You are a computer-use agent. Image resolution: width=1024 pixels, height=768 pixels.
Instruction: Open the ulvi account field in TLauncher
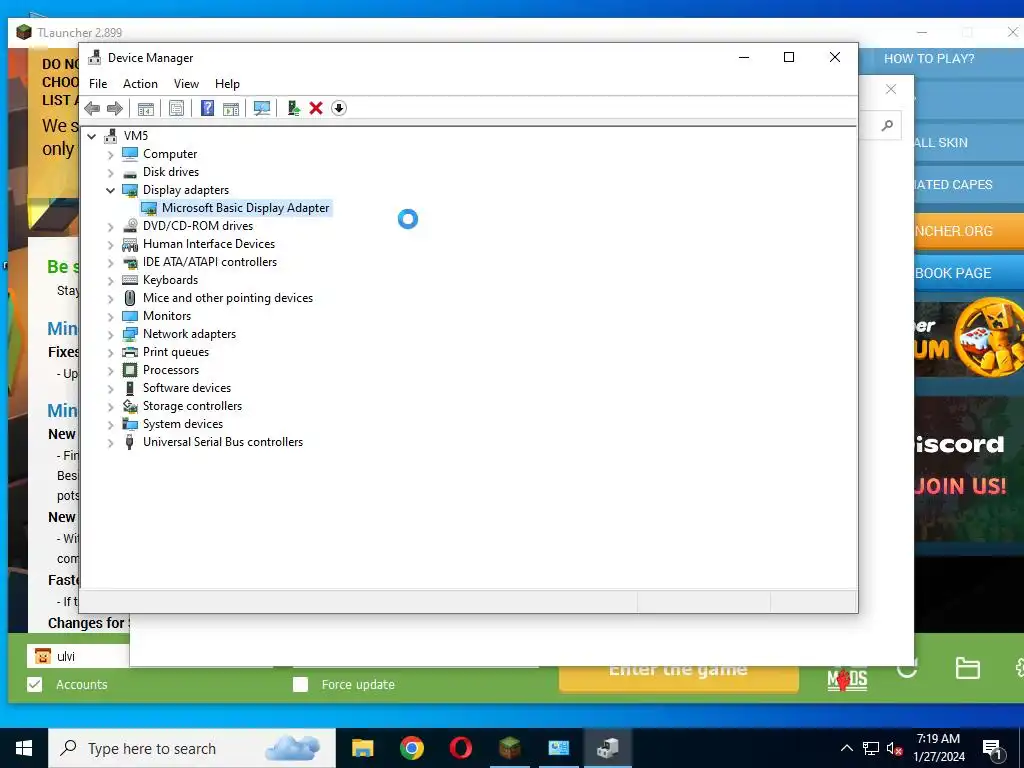click(78, 656)
